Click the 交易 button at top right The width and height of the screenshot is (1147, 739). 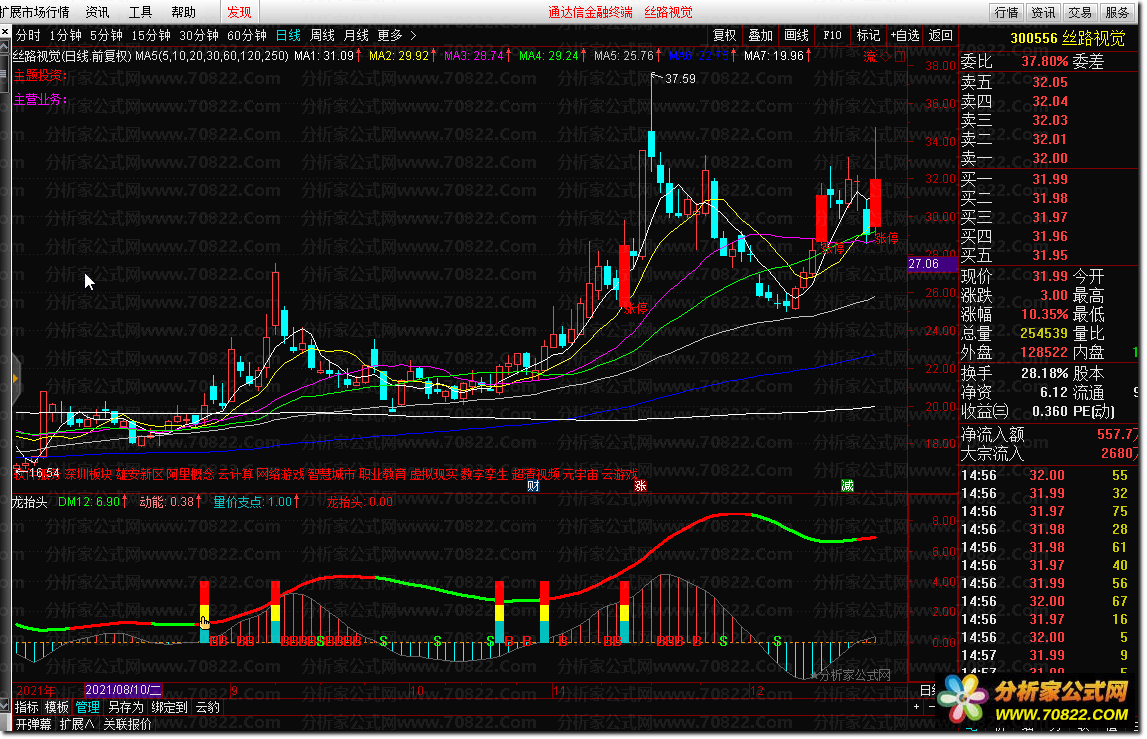tap(1080, 12)
